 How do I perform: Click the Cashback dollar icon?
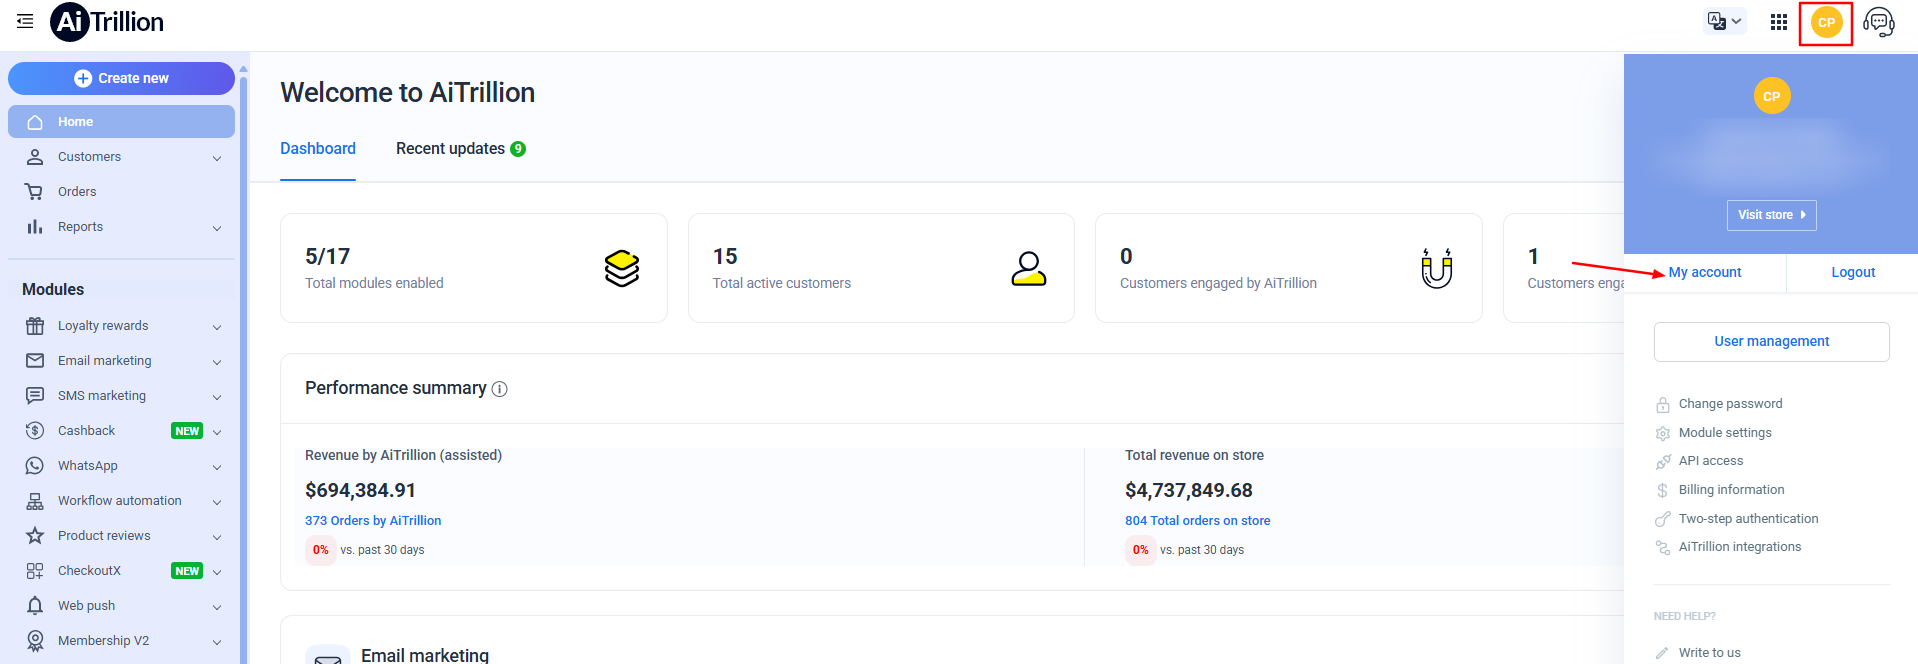(x=35, y=431)
